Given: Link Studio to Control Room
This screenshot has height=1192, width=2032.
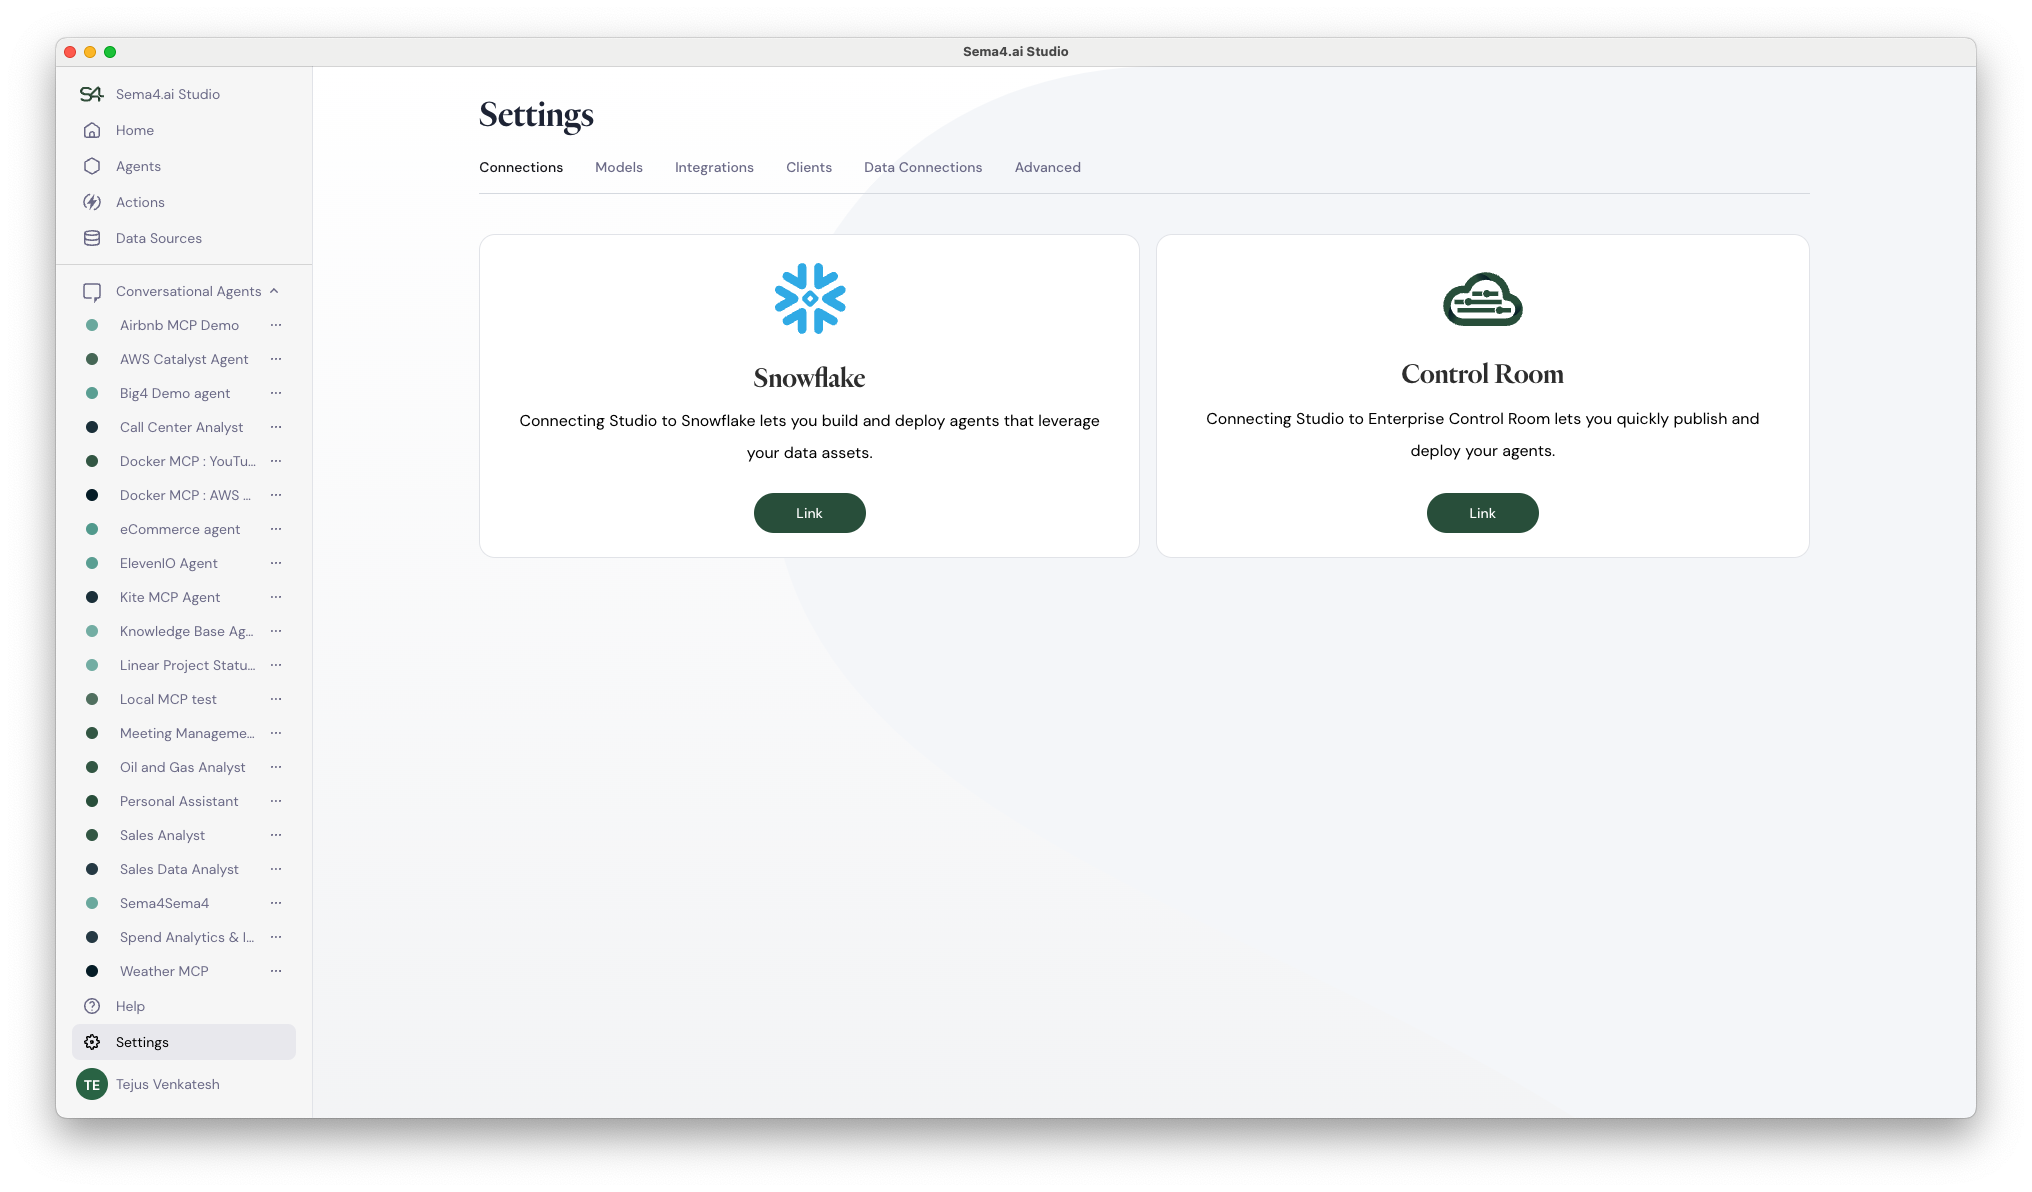Looking at the screenshot, I should click(1483, 513).
